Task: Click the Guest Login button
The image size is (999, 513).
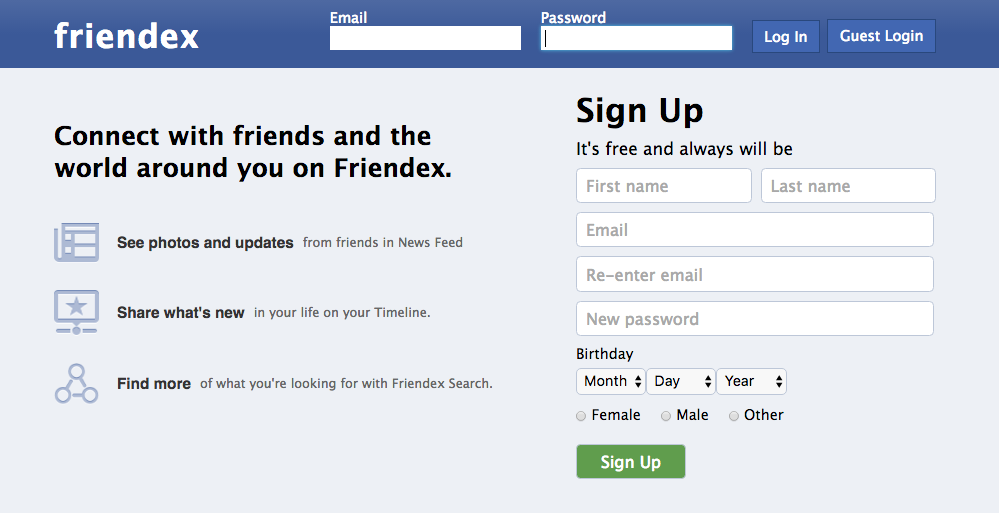Action: (x=881, y=36)
